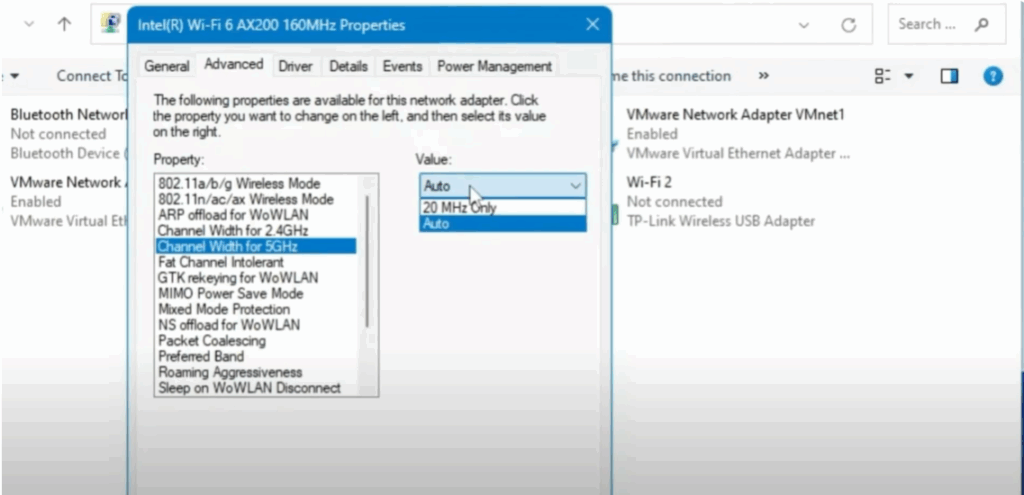Select Channel Width for 5GHz property
Screen dimensions: 1024x495
tap(255, 246)
